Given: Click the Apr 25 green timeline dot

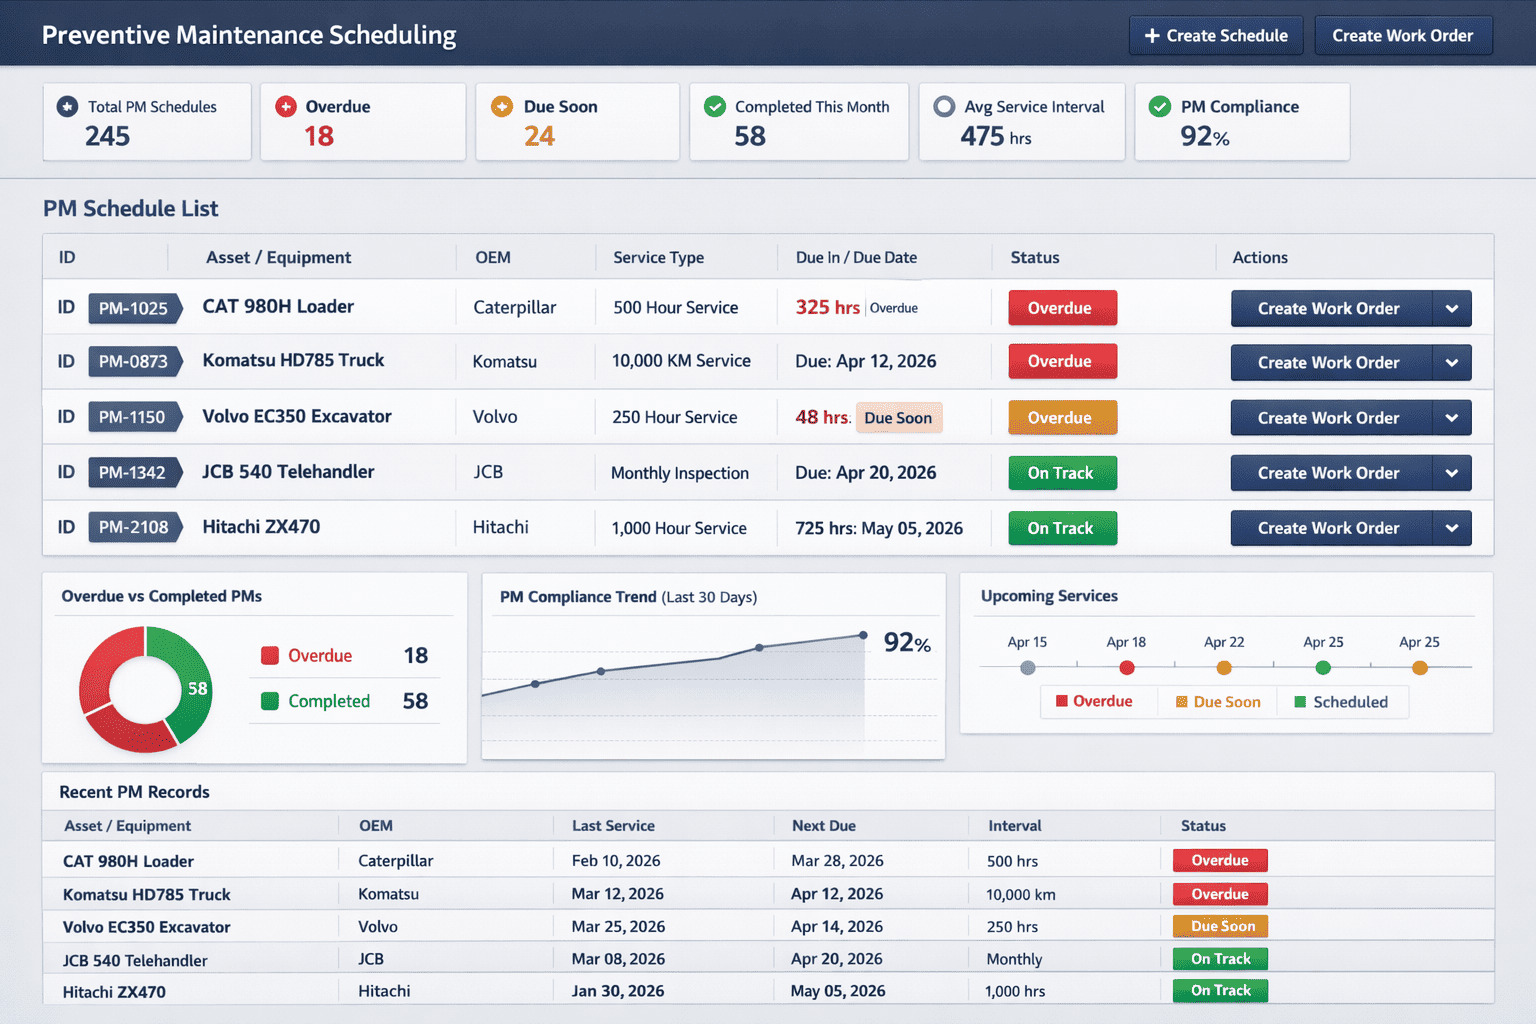Looking at the screenshot, I should tap(1322, 668).
